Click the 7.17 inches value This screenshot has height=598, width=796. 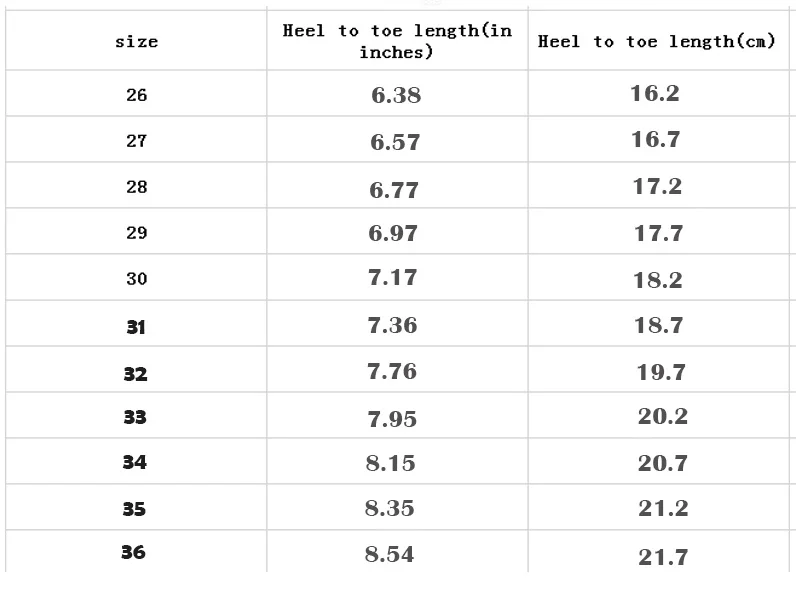pos(393,277)
